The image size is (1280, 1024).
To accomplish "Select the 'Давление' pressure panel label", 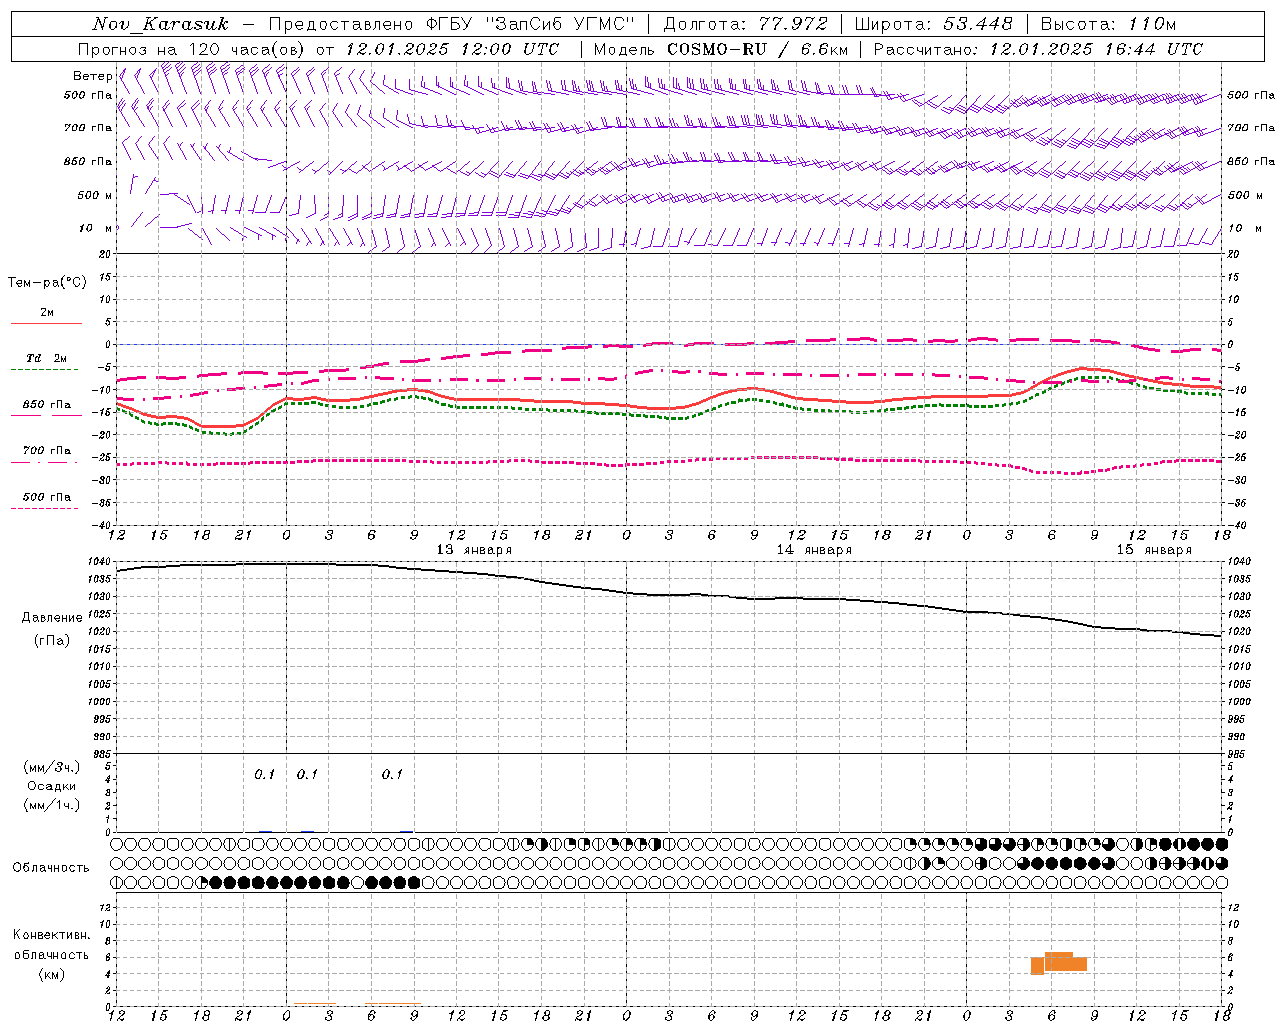I will (x=52, y=618).
